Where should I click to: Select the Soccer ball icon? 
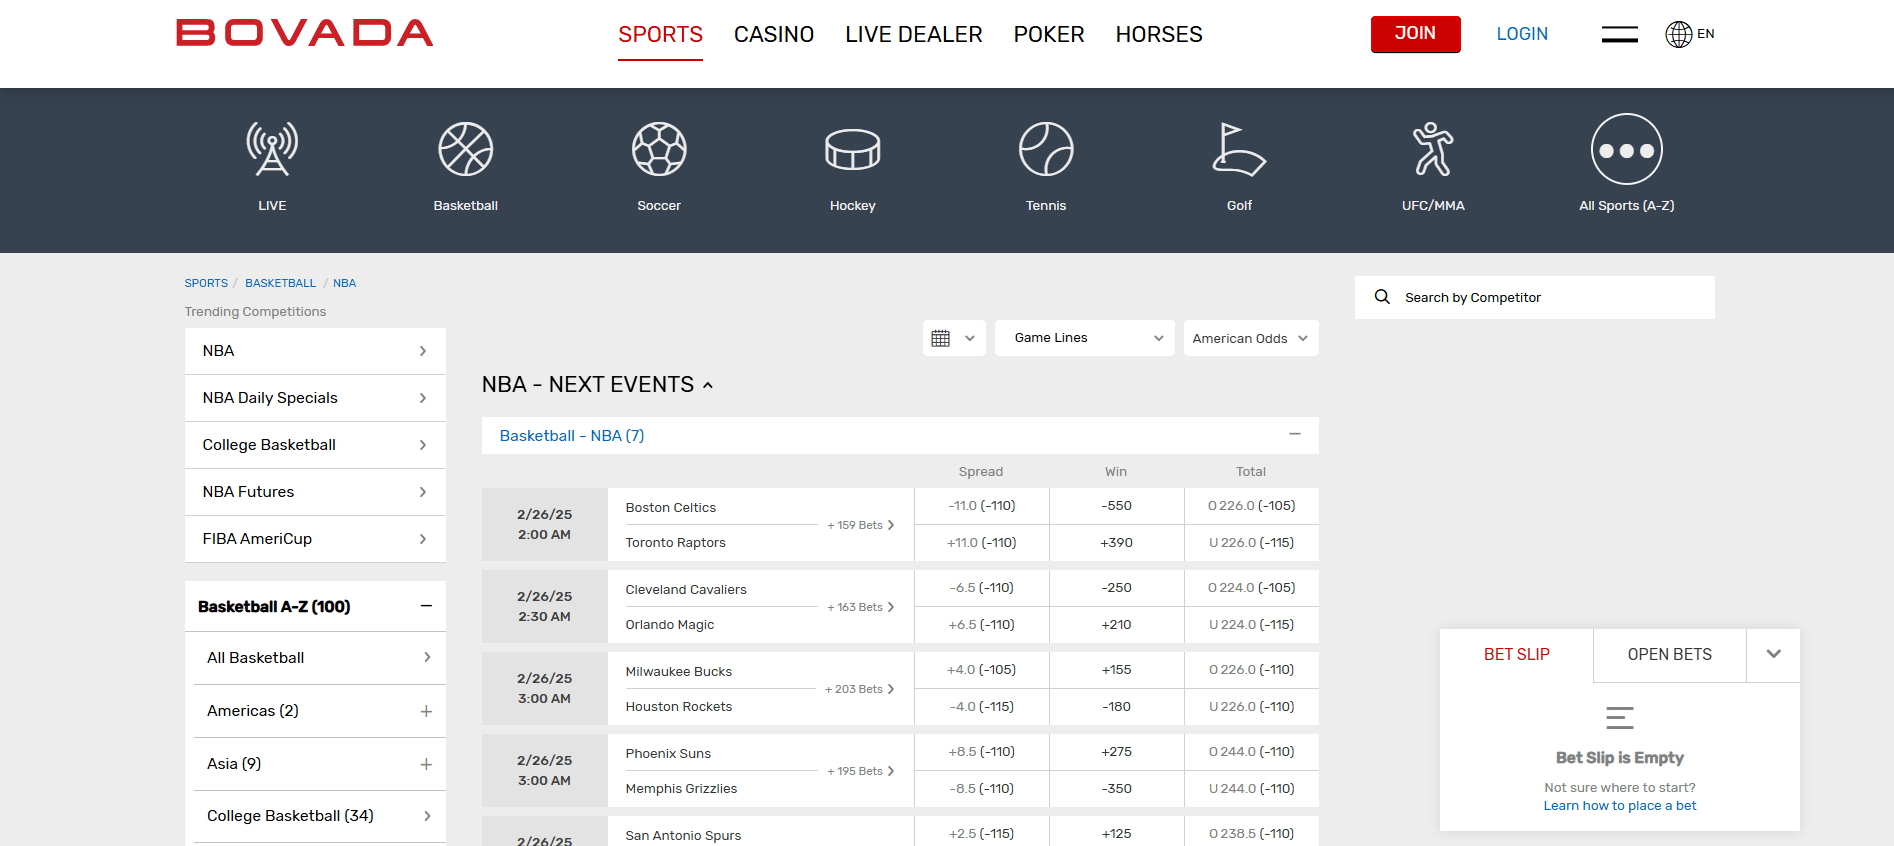(x=659, y=149)
